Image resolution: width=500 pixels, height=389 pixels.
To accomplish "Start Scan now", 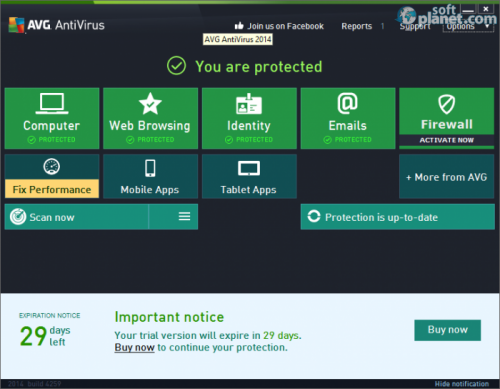I will (76, 217).
